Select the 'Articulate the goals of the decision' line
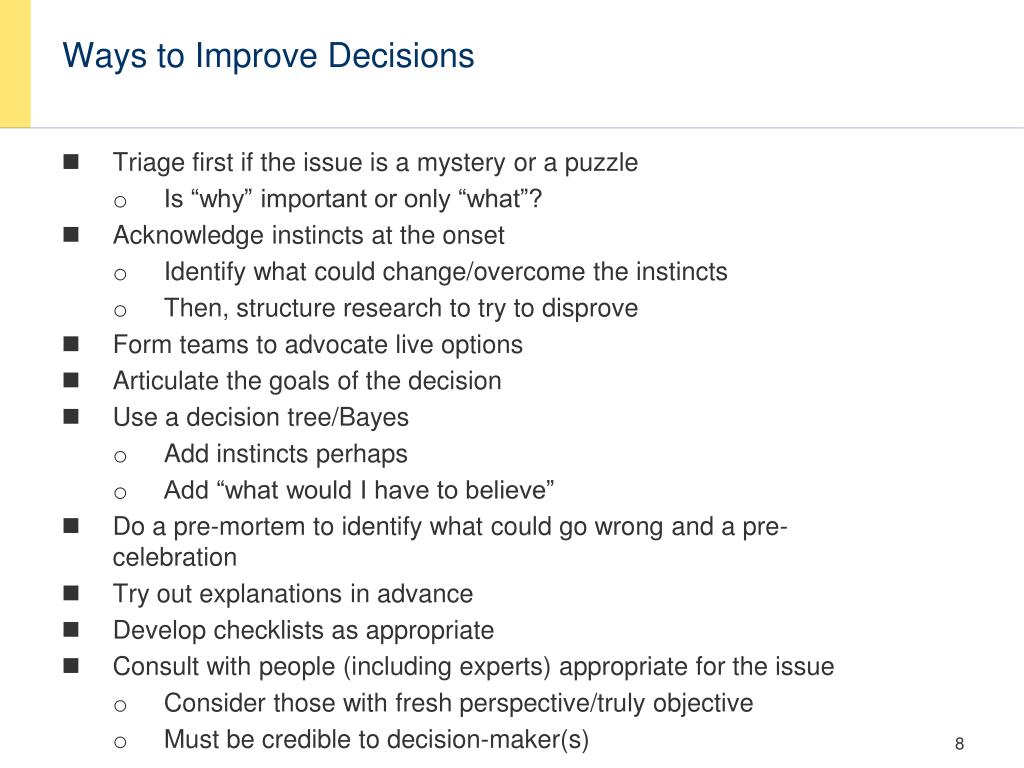Screen dimensions: 1024x768 (307, 381)
